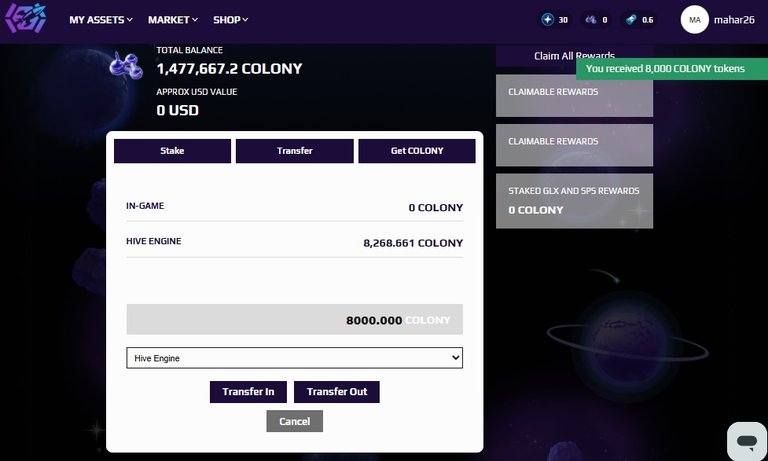Expand the MY ASSETS menu
This screenshot has width=768, height=461.
tap(101, 20)
